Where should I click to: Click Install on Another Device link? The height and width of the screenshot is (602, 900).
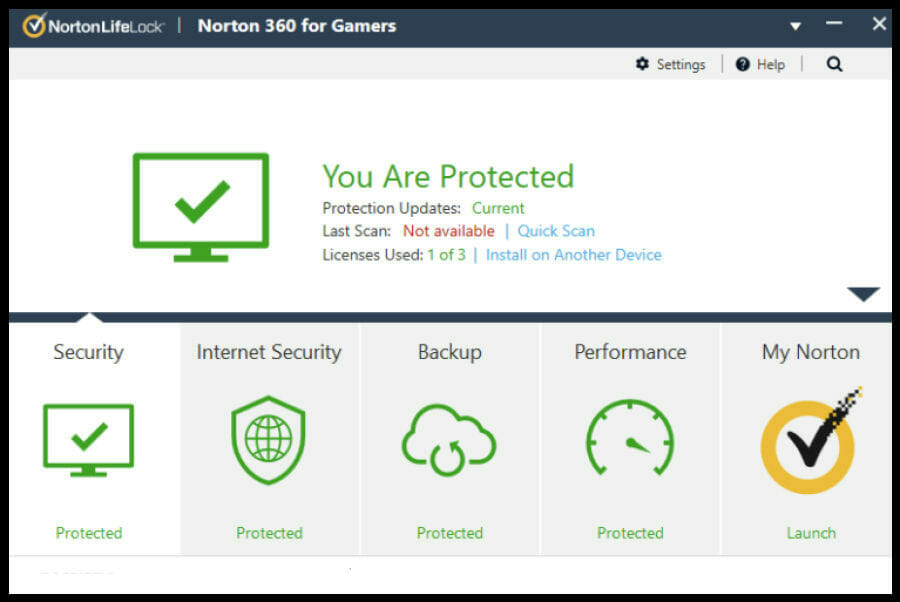[573, 255]
